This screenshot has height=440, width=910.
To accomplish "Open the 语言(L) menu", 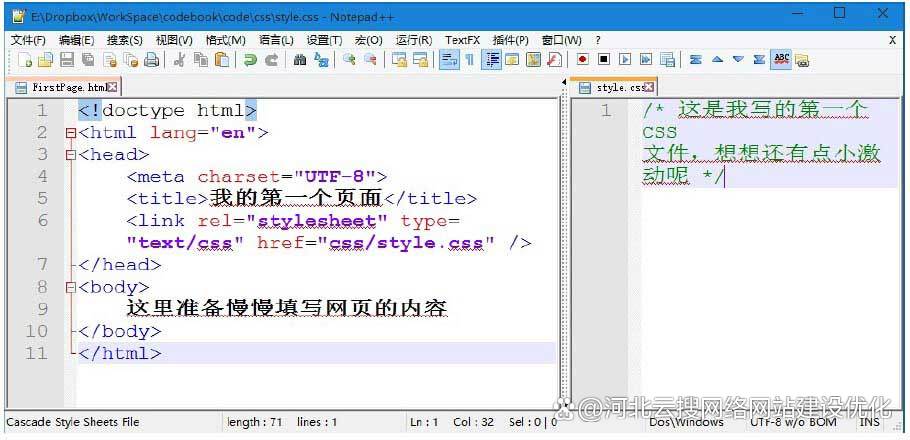I will (276, 40).
